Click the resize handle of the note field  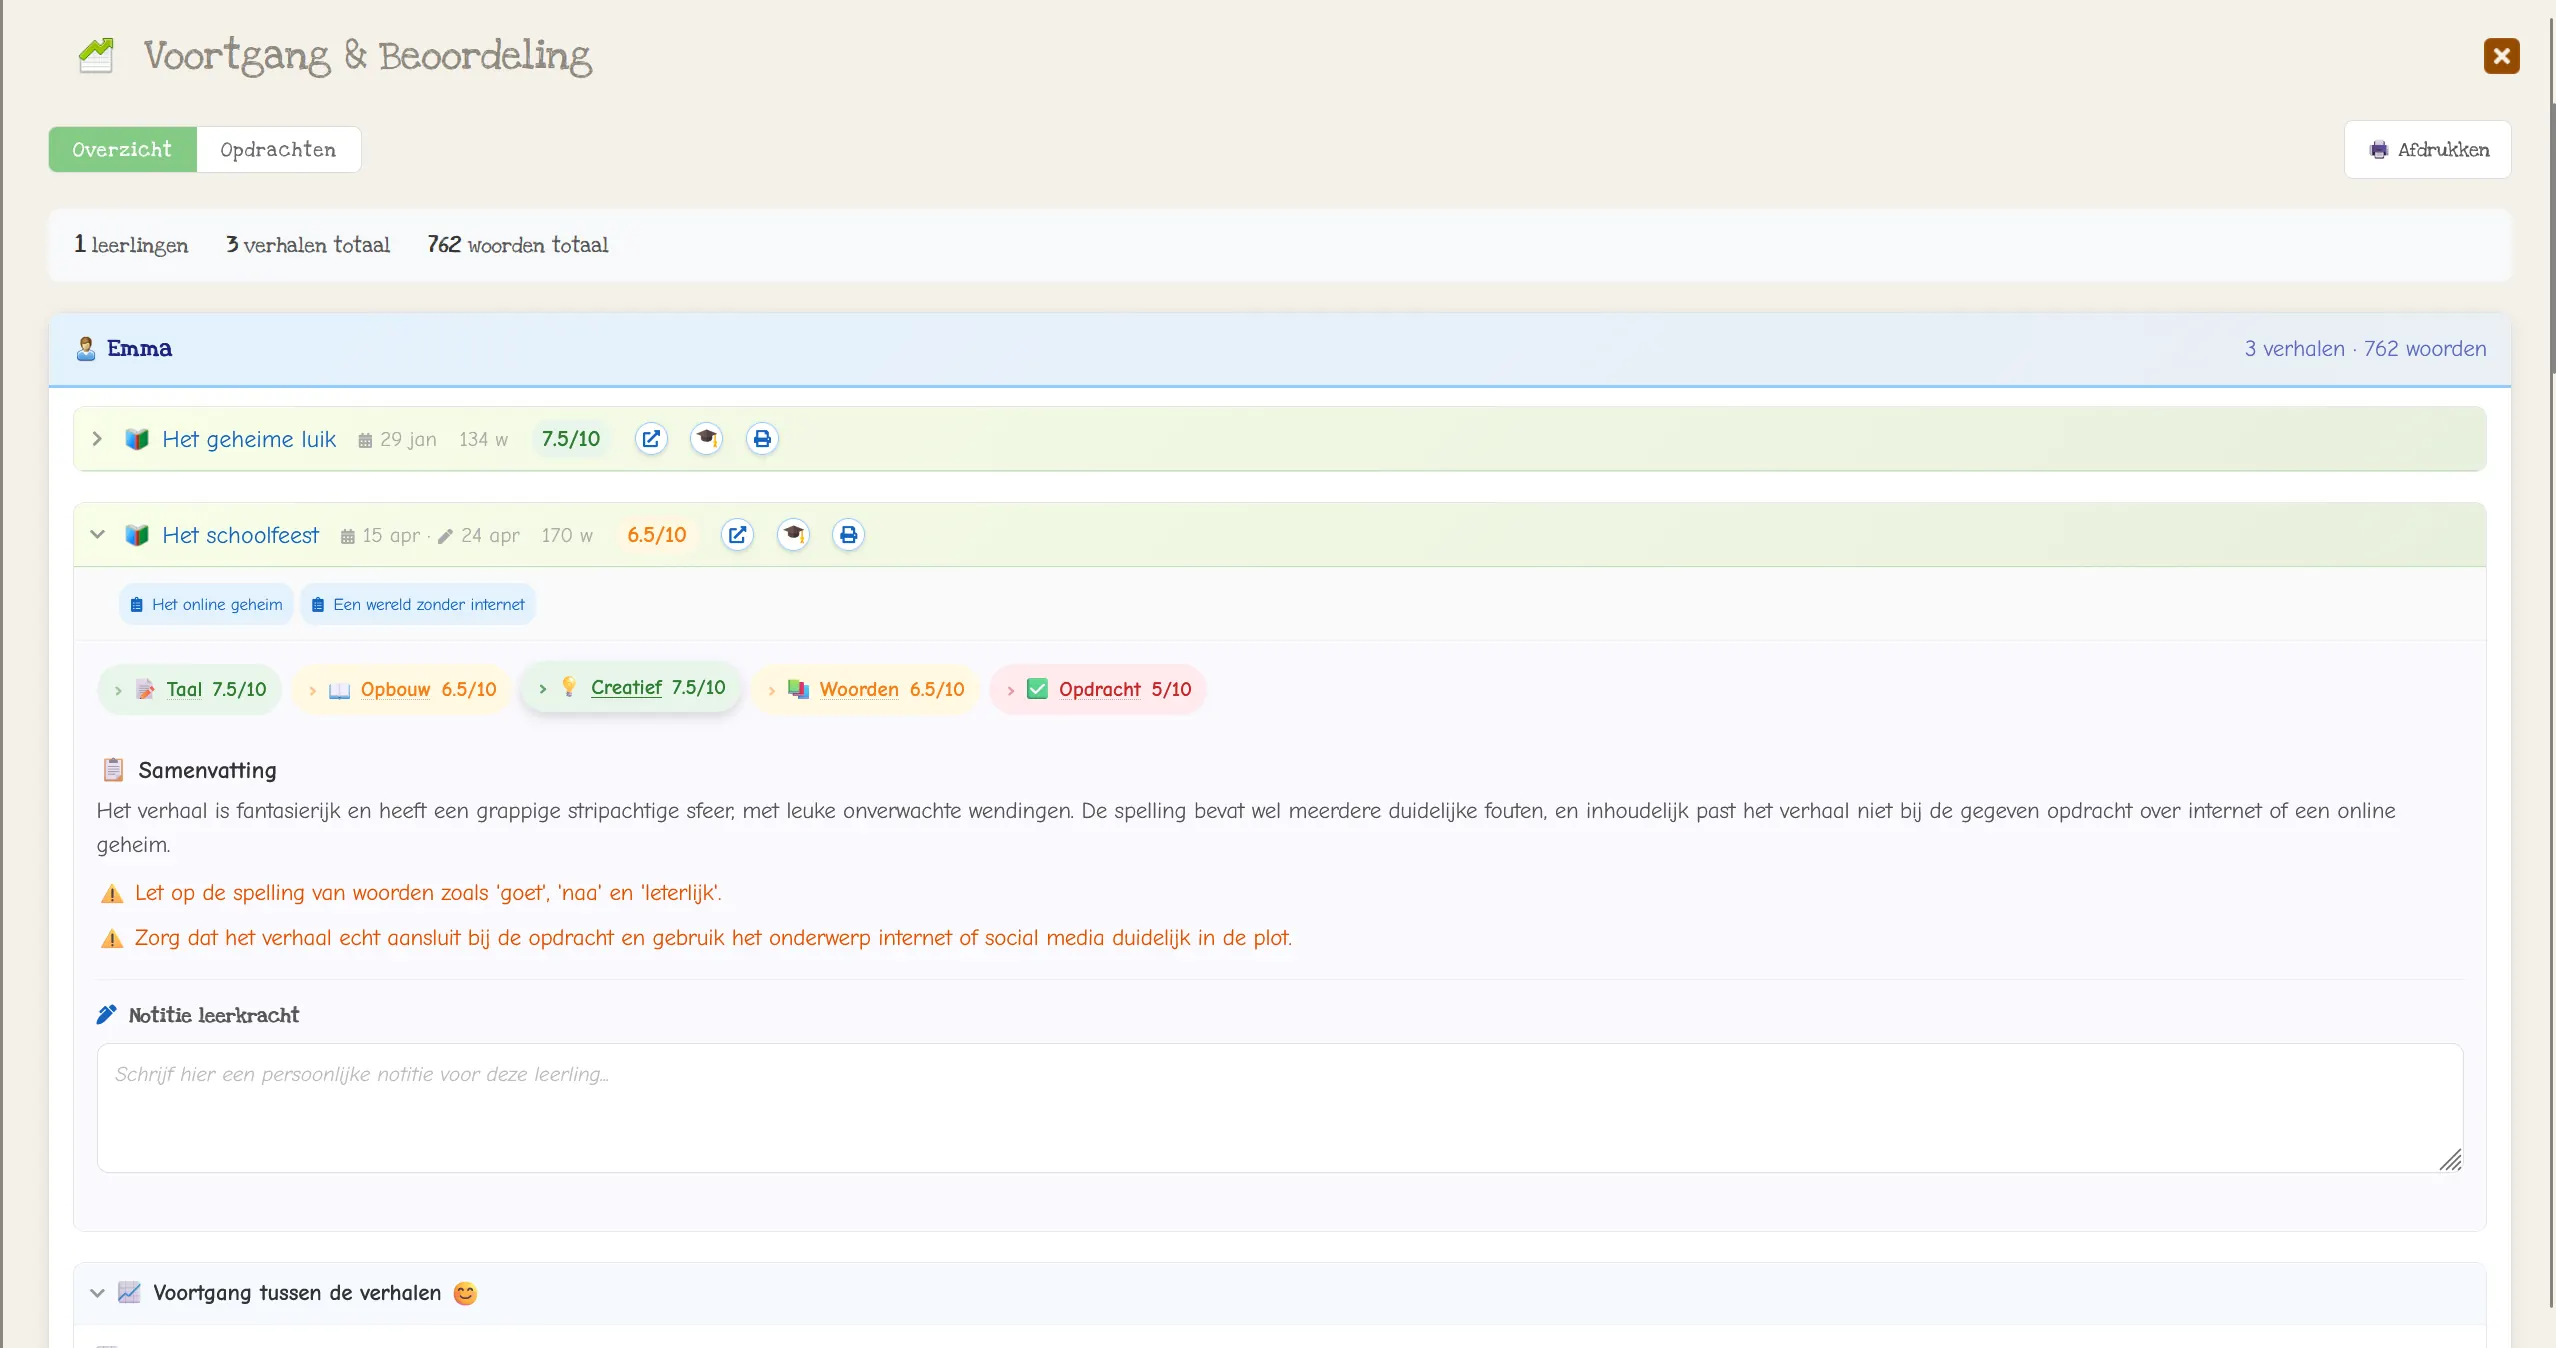coord(2450,1160)
